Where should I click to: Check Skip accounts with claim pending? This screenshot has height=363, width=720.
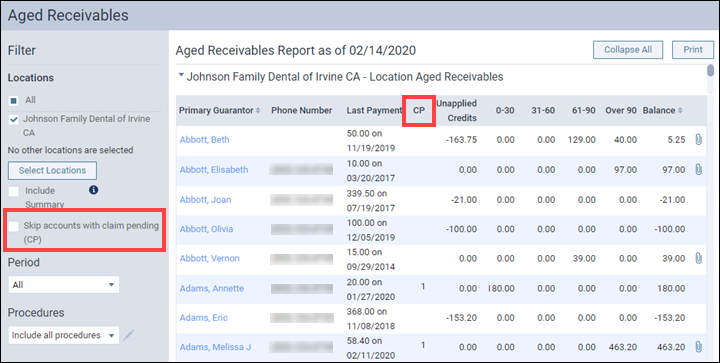(14, 226)
